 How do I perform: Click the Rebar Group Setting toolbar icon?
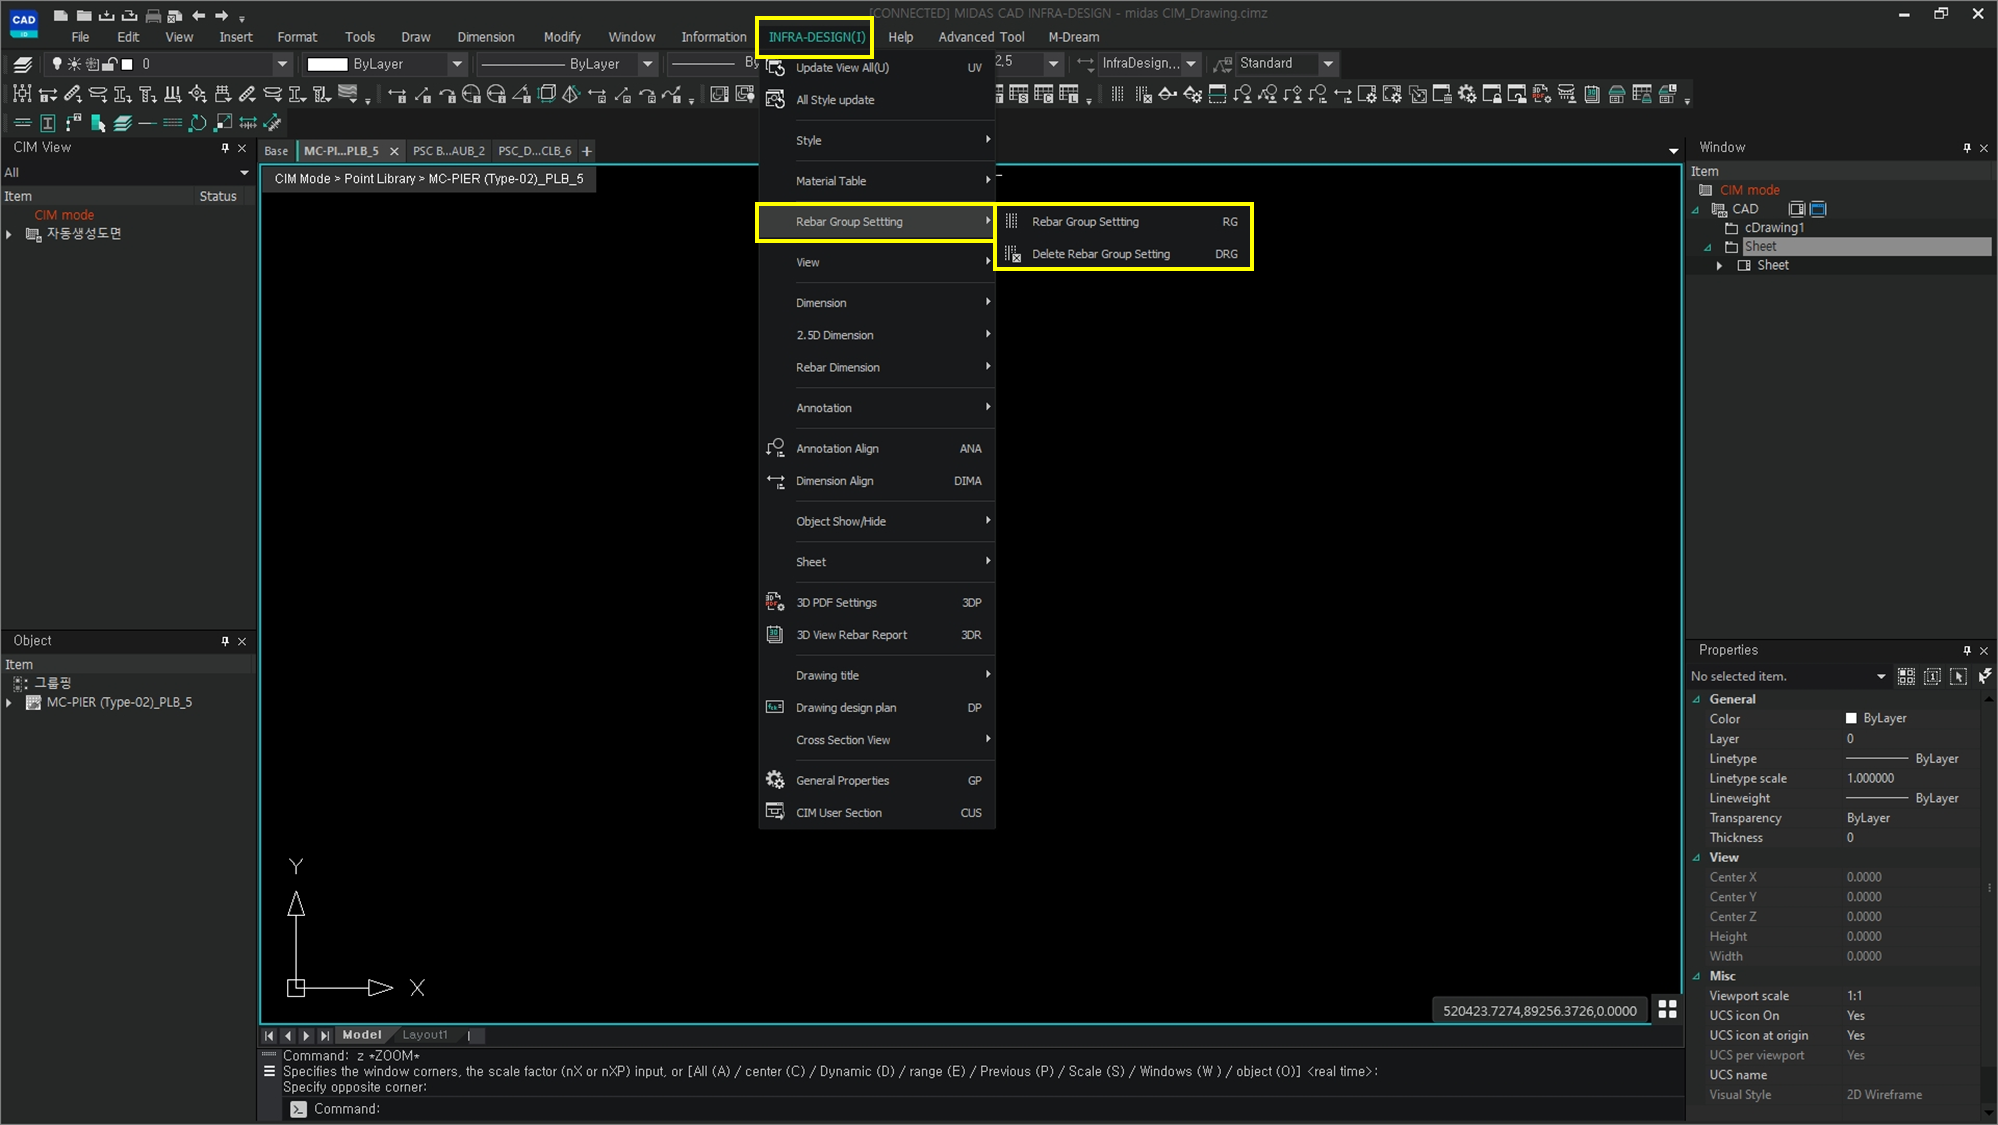(1117, 94)
